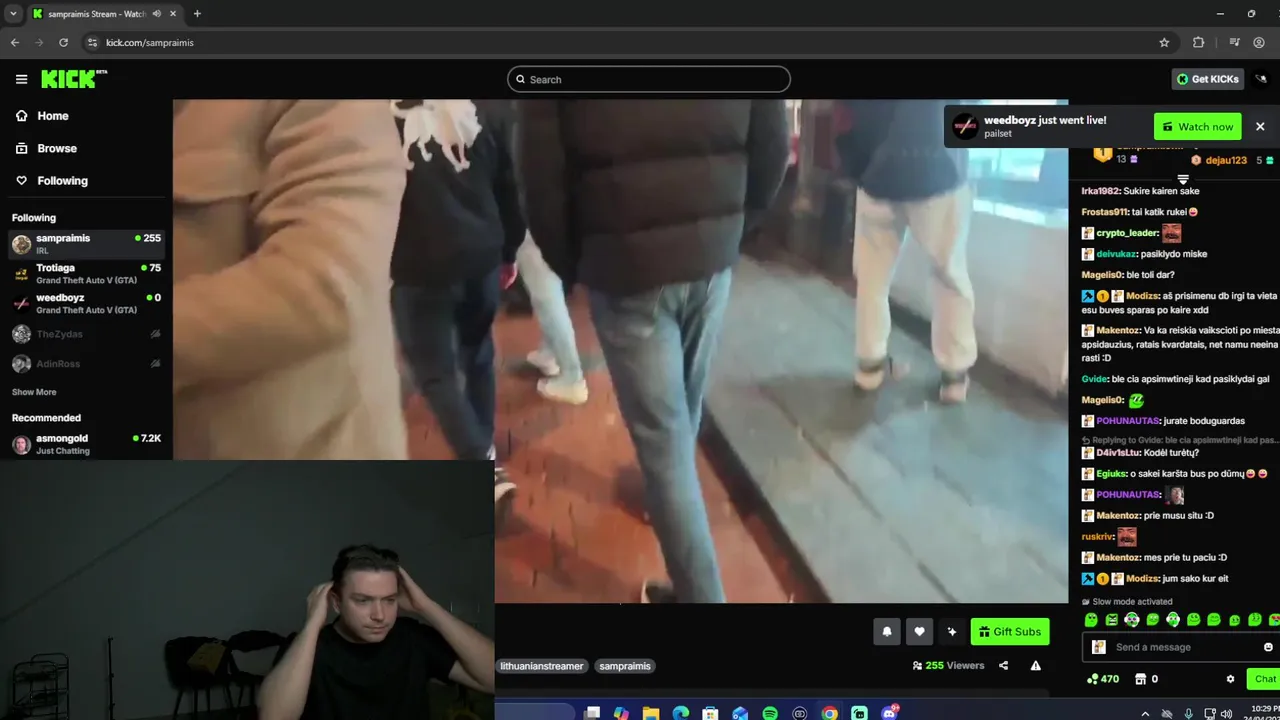Viewport: 1280px width, 720px height.
Task: Click Watch now on weedboyz notification
Action: click(x=1197, y=127)
